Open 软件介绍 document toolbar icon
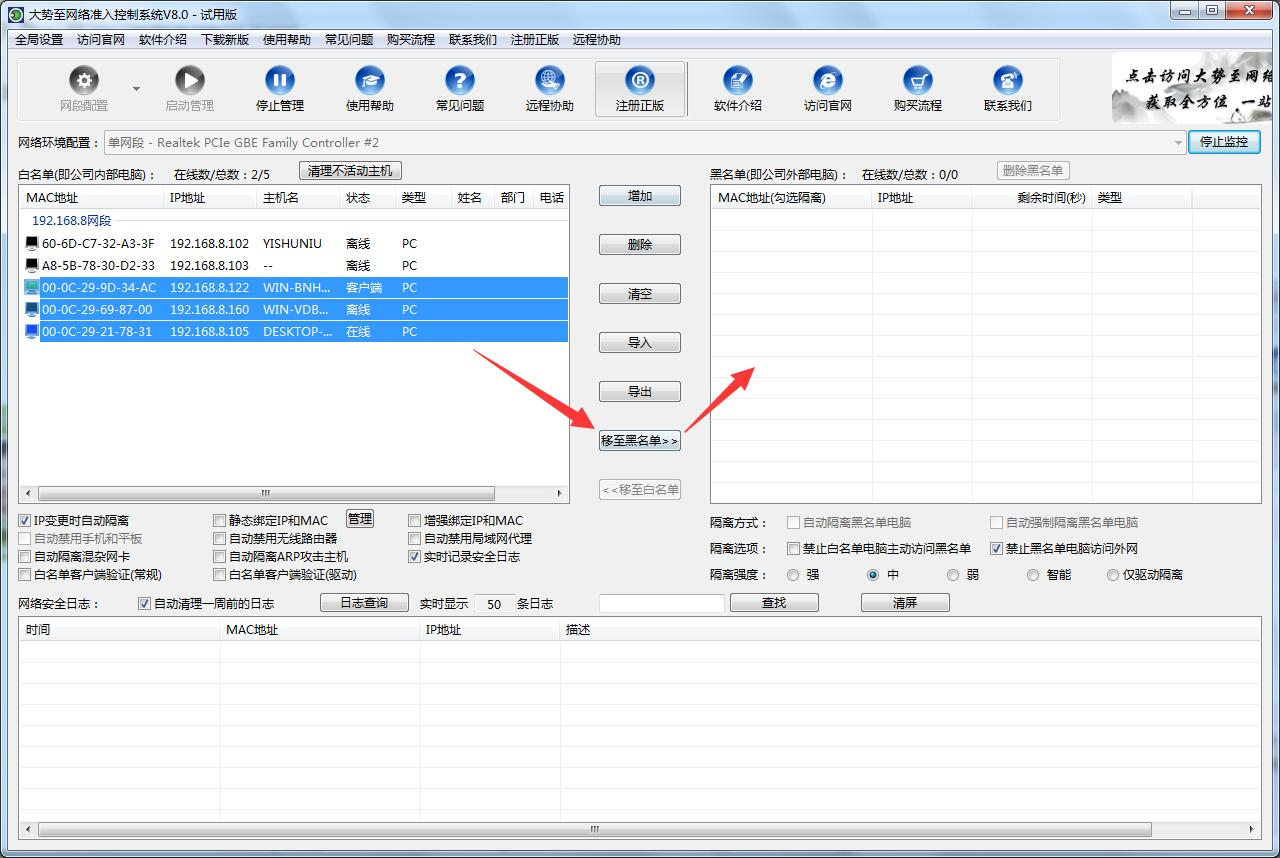The image size is (1280, 858). [x=738, y=81]
